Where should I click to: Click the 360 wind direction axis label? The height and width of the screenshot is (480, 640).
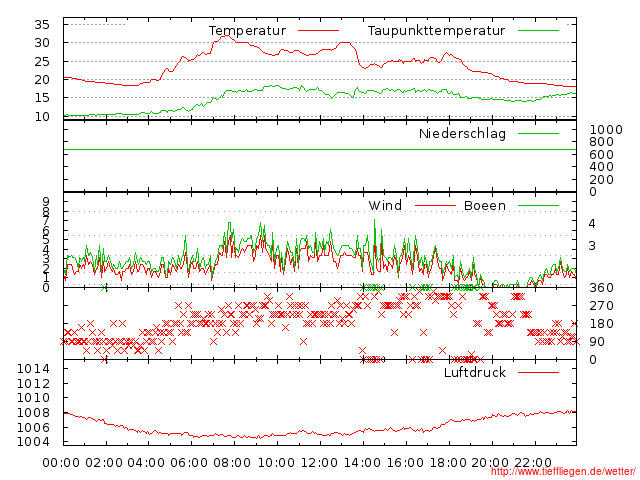[x=602, y=288]
